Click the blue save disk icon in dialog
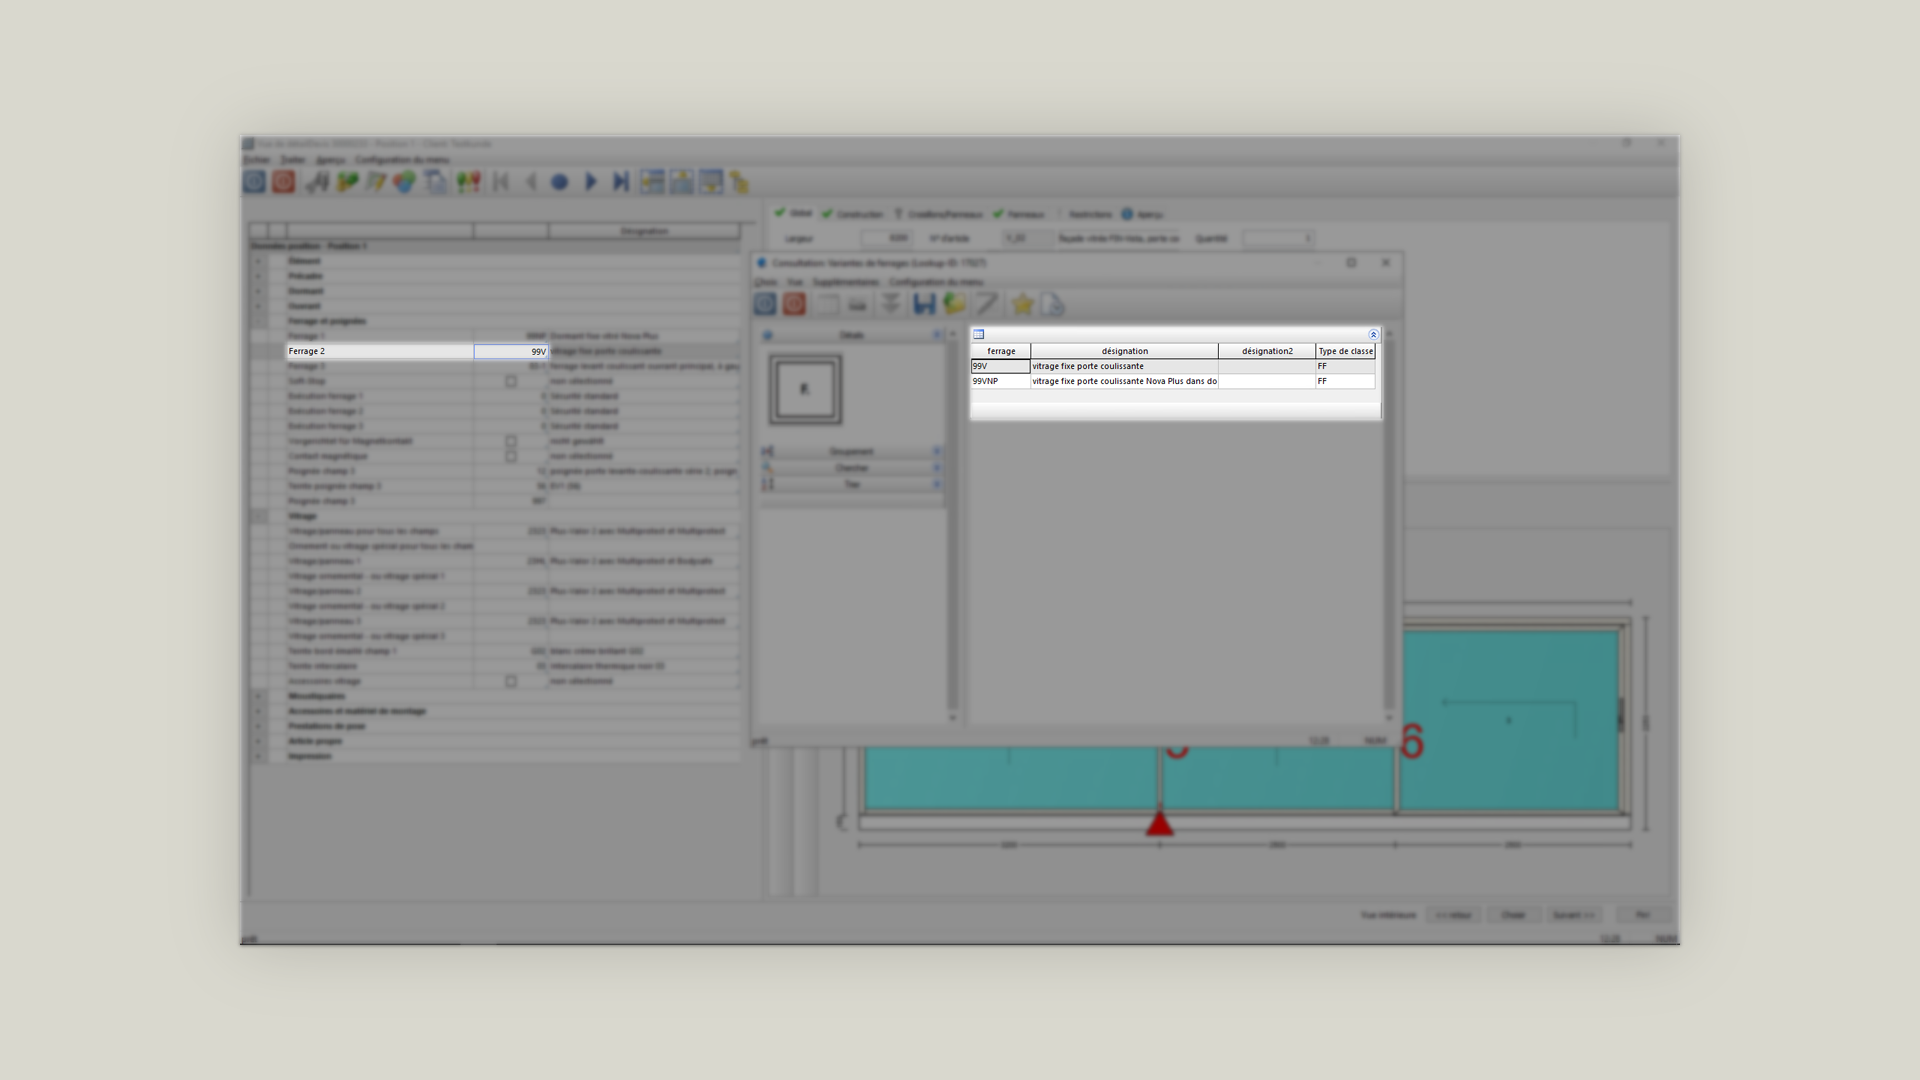The image size is (1920, 1080). click(924, 304)
